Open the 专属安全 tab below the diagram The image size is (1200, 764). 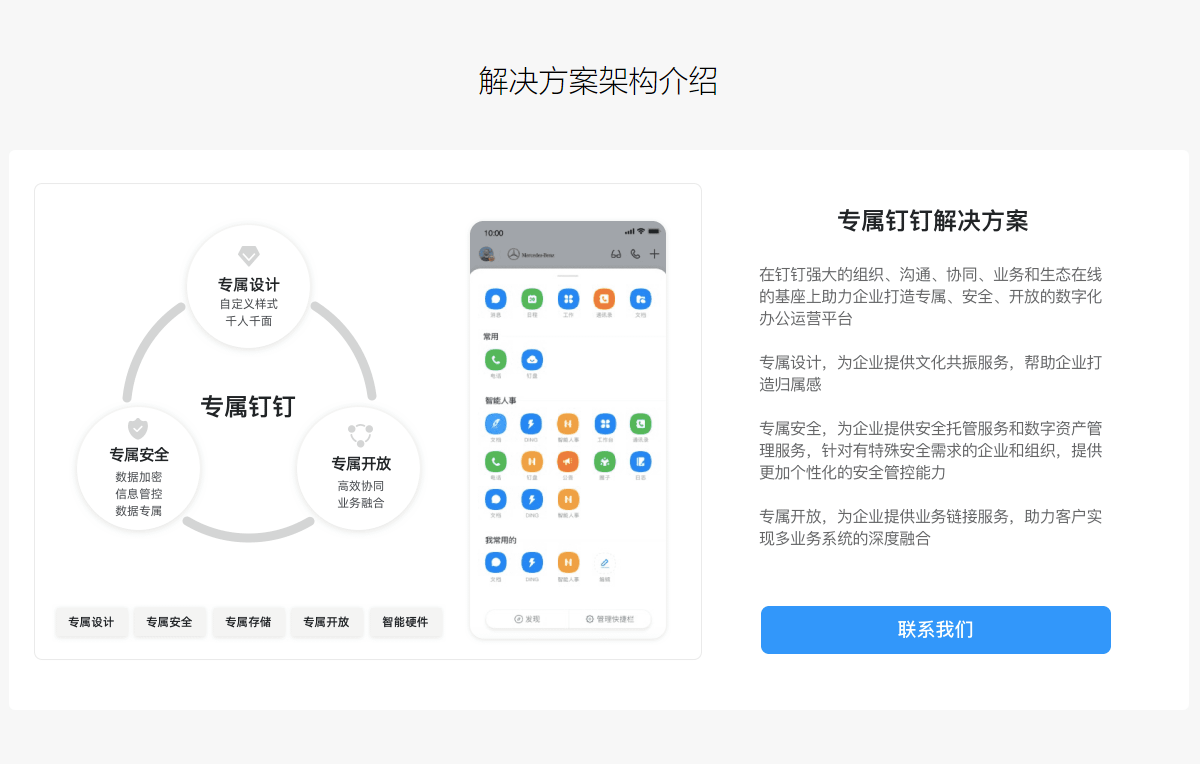pyautogui.click(x=169, y=622)
